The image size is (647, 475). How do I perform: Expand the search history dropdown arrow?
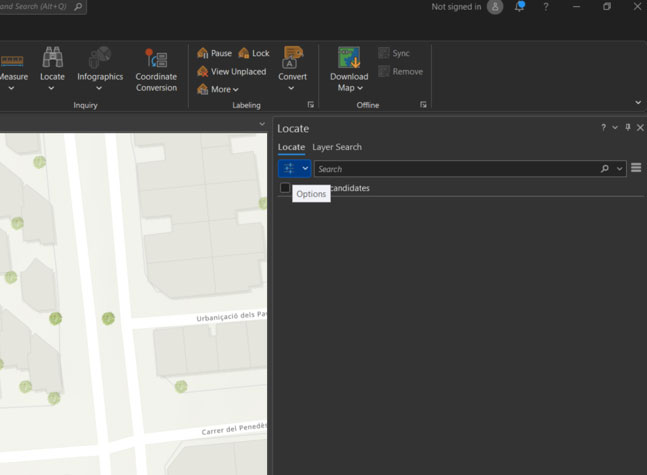click(619, 169)
